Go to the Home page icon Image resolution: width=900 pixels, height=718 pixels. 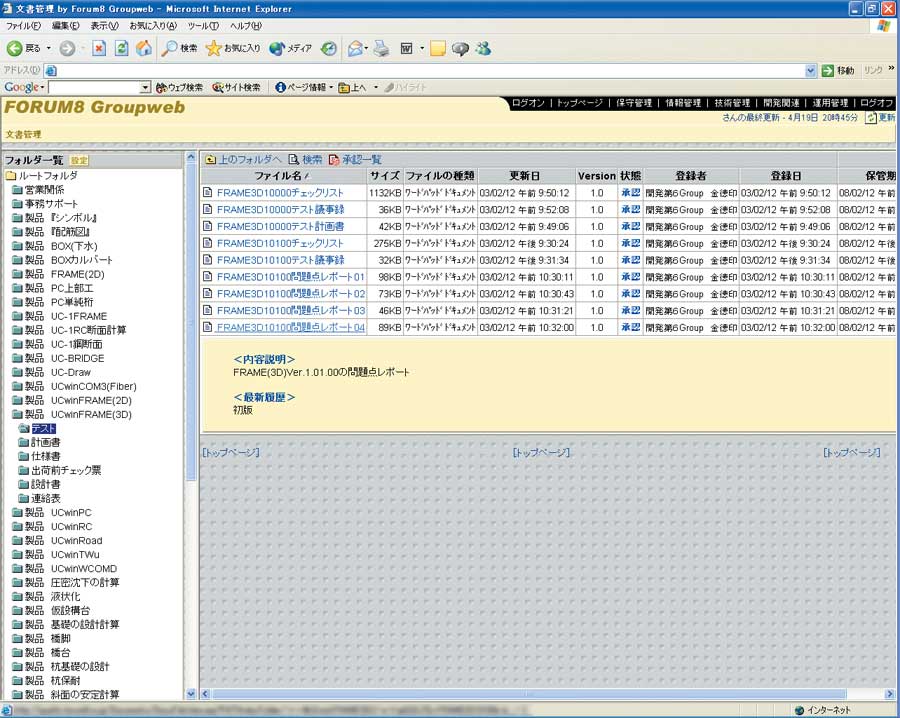point(143,49)
